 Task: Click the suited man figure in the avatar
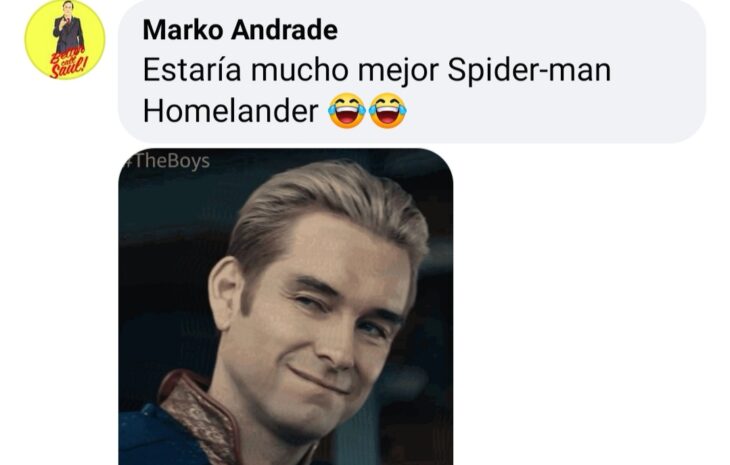pyautogui.click(x=68, y=26)
